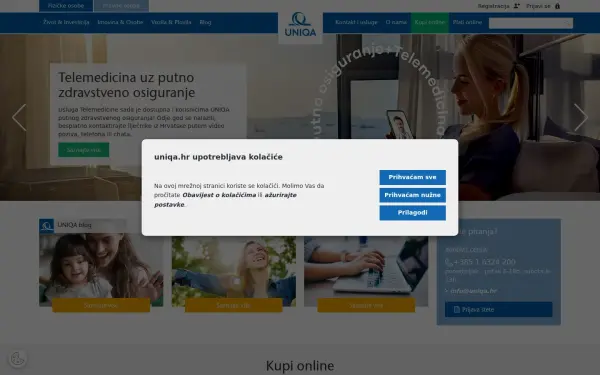This screenshot has height=375, width=600.
Task: Open the Blog menu item
Action: click(x=205, y=22)
